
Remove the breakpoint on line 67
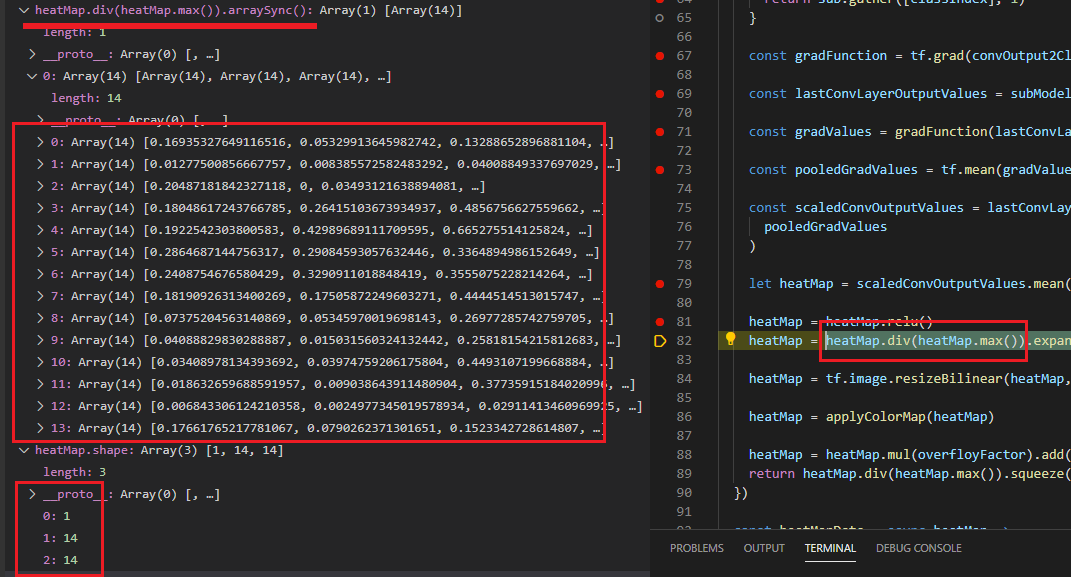[x=660, y=56]
